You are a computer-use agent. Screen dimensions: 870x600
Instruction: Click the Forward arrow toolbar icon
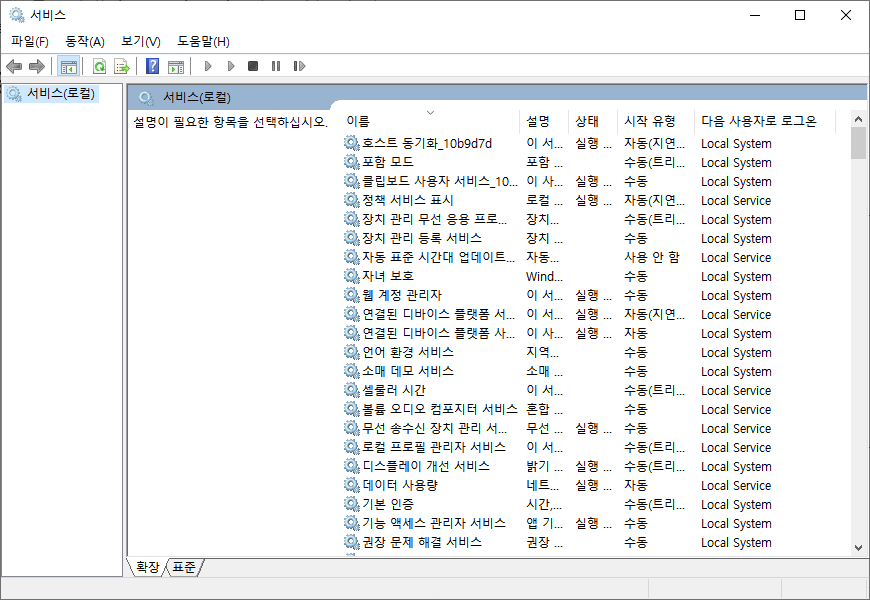[37, 67]
